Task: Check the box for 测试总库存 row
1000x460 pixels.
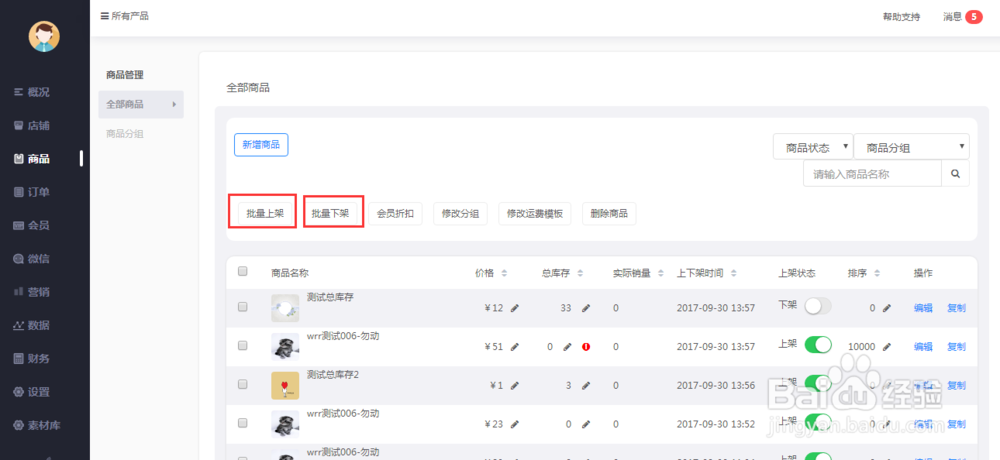Action: pos(242,307)
